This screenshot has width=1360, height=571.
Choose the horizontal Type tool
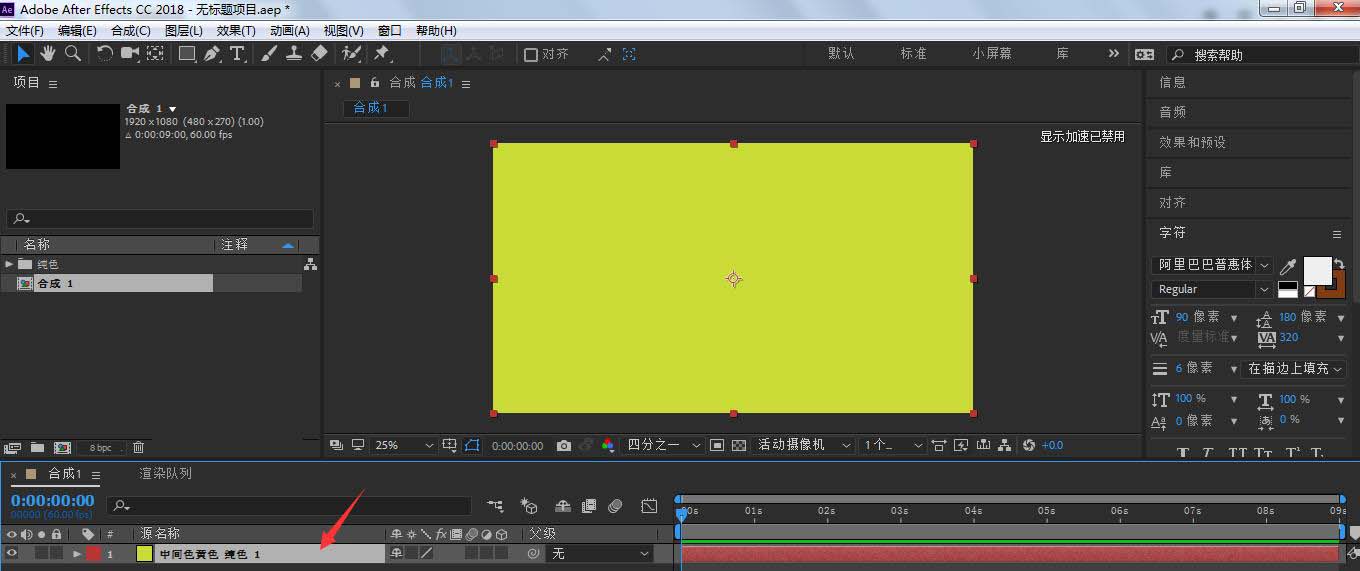pyautogui.click(x=237, y=54)
